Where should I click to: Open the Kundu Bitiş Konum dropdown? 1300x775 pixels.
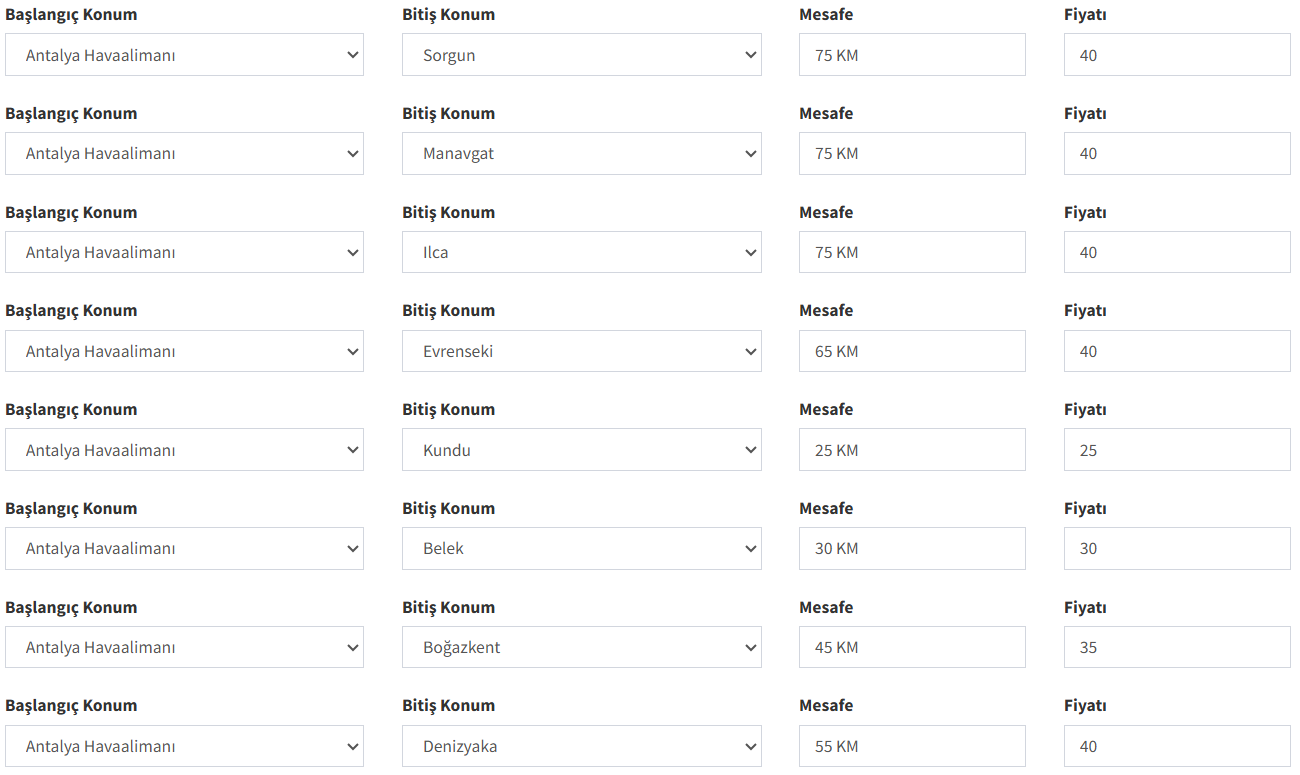[581, 450]
